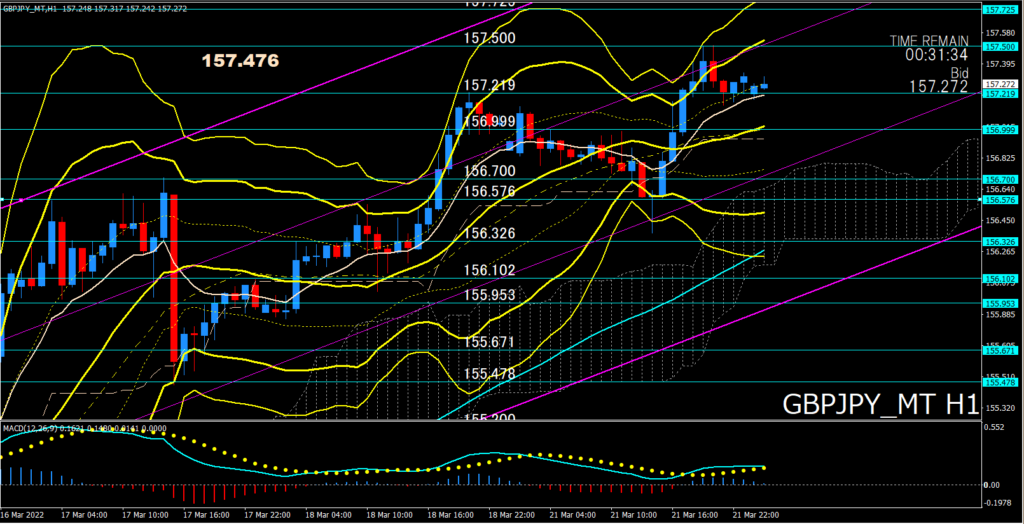Image resolution: width=1024 pixels, height=524 pixels.
Task: Click the 18 Mar 04:00 time label
Action: 326,515
